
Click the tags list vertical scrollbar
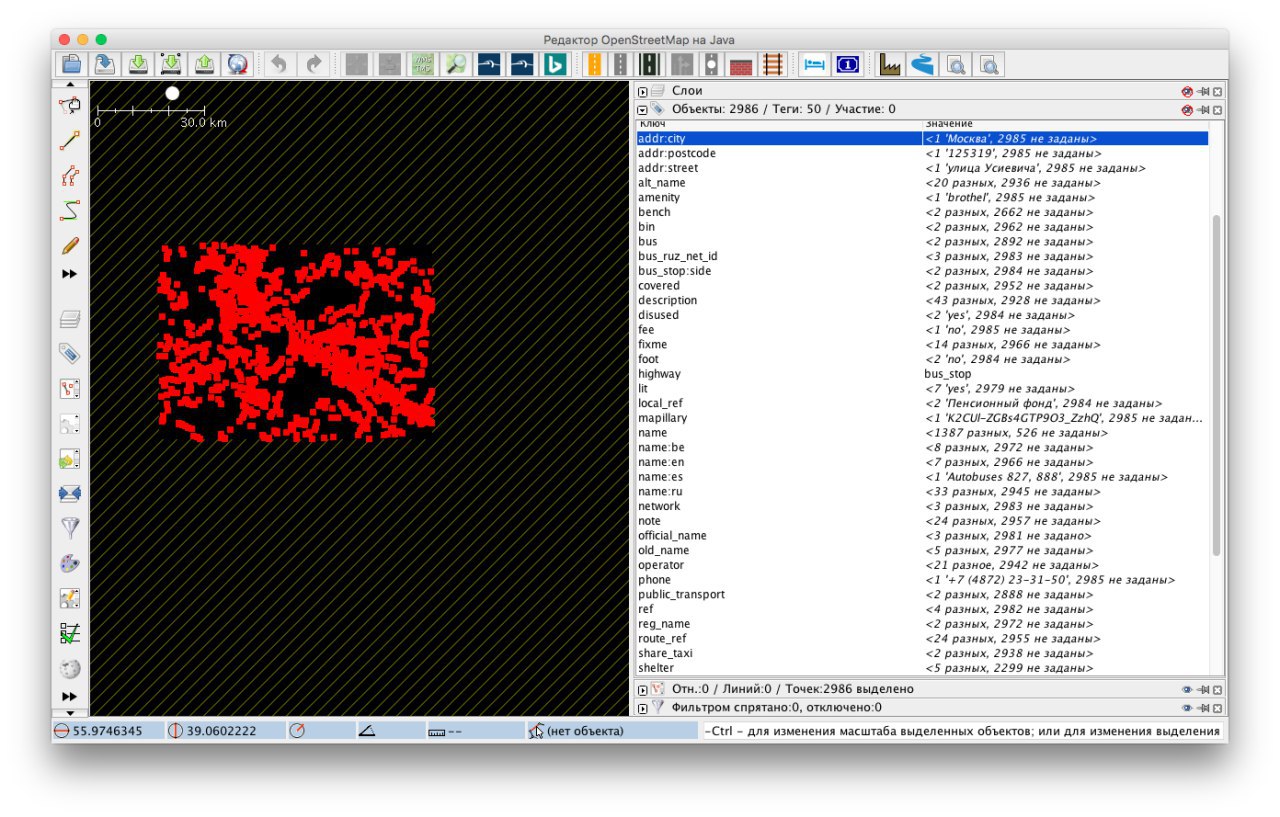[x=1216, y=385]
